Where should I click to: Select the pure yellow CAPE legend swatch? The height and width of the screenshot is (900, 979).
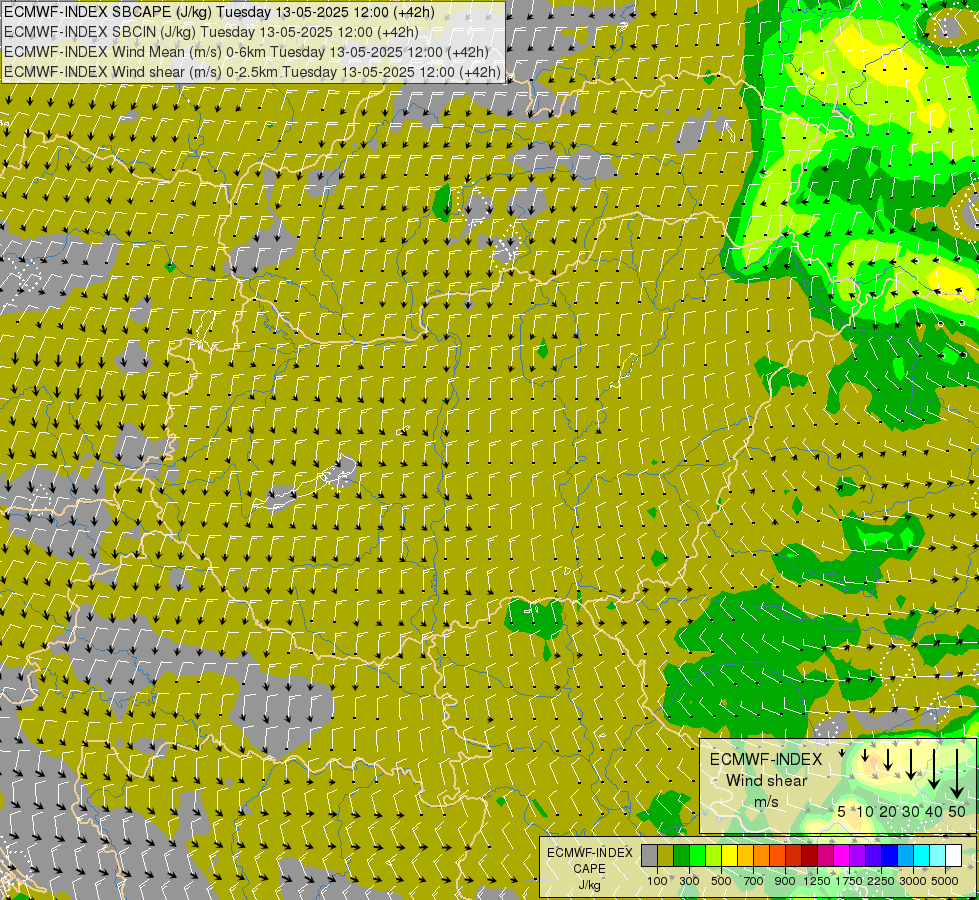pyautogui.click(x=729, y=855)
